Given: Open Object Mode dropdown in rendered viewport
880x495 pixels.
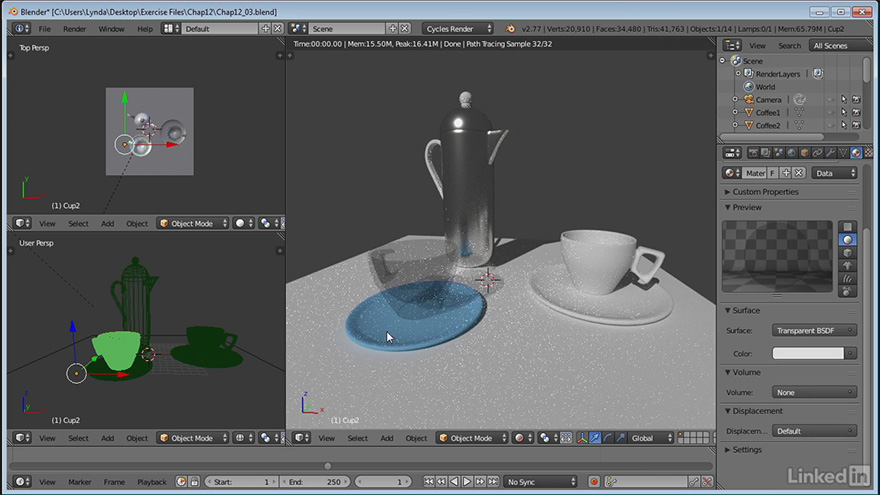Looking at the screenshot, I should pos(472,438).
